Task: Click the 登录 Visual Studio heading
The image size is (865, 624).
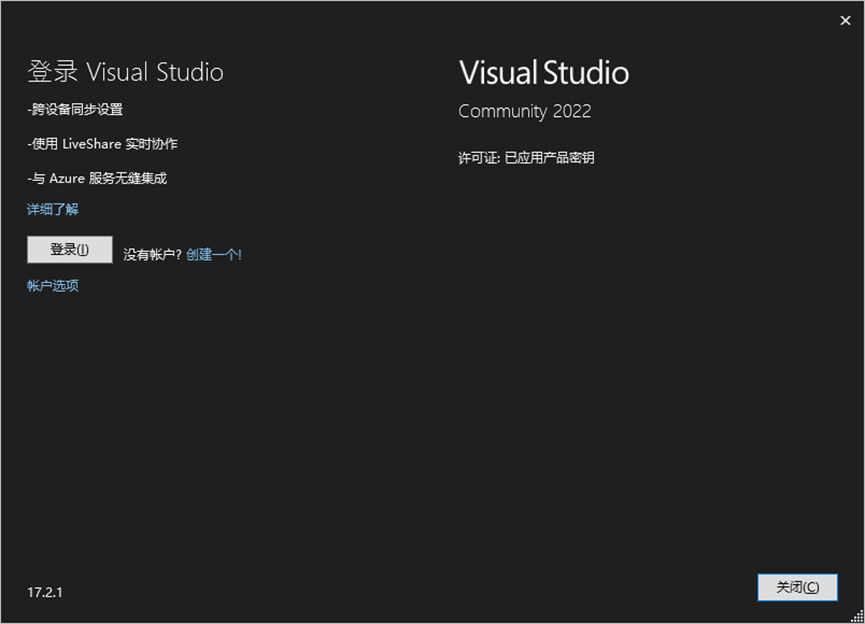Action: [125, 72]
